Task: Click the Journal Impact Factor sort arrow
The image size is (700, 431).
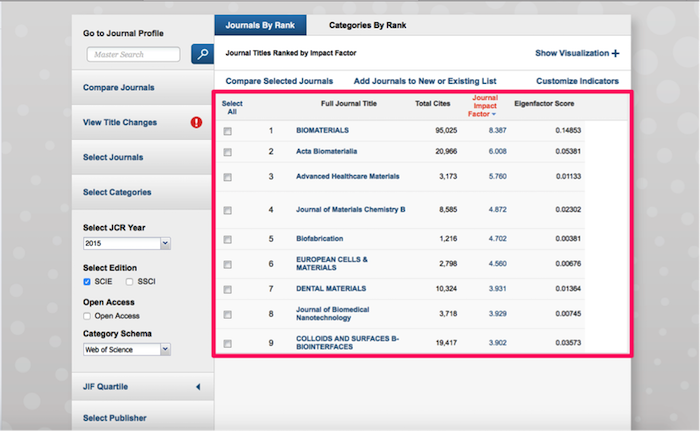Action: tap(492, 115)
